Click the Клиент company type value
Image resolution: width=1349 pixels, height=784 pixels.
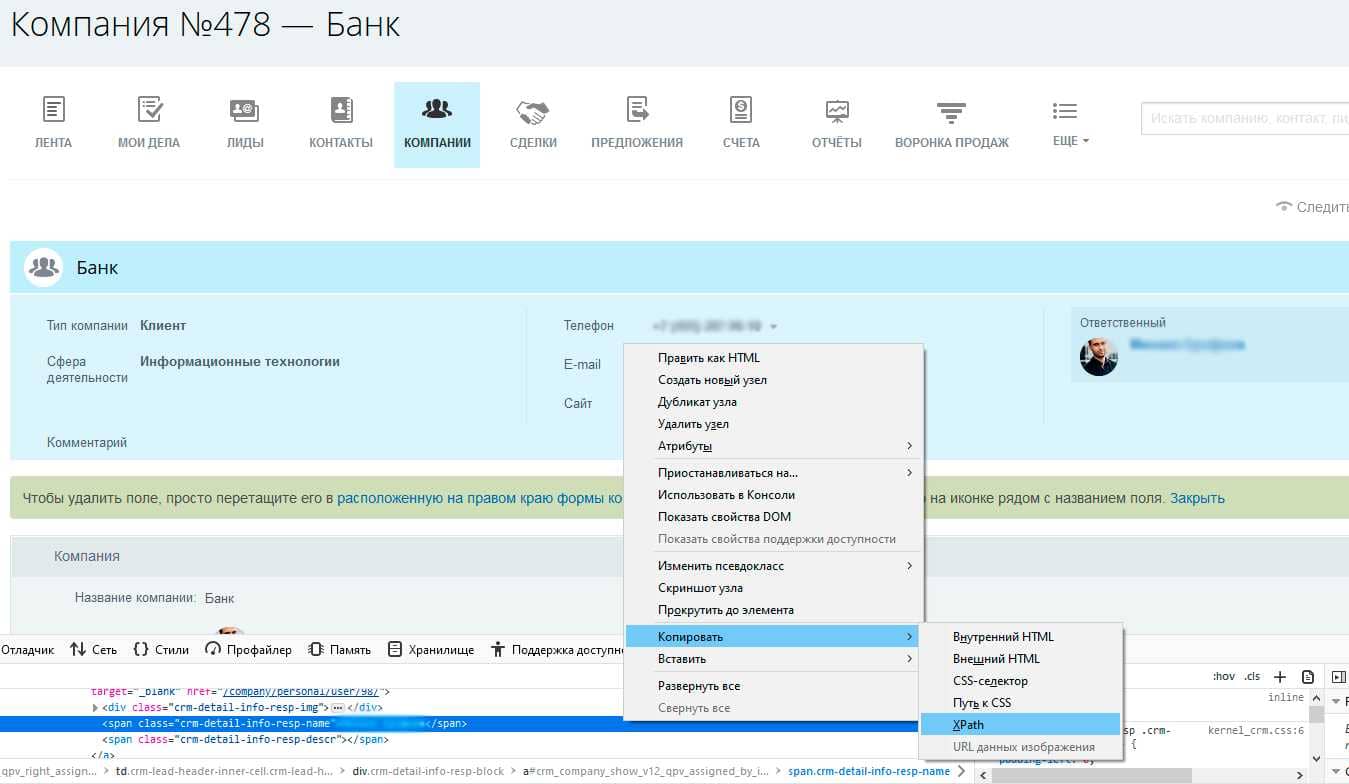(x=163, y=325)
